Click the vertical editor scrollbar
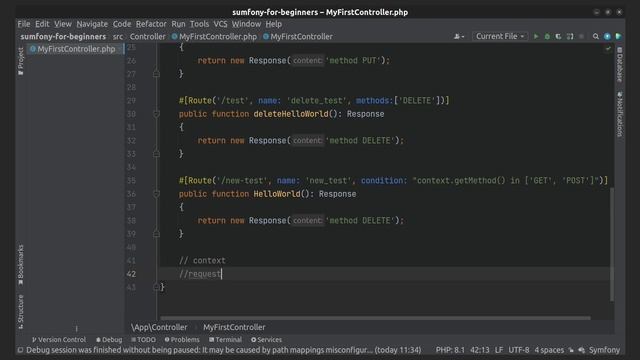640x360 pixels. (612, 244)
